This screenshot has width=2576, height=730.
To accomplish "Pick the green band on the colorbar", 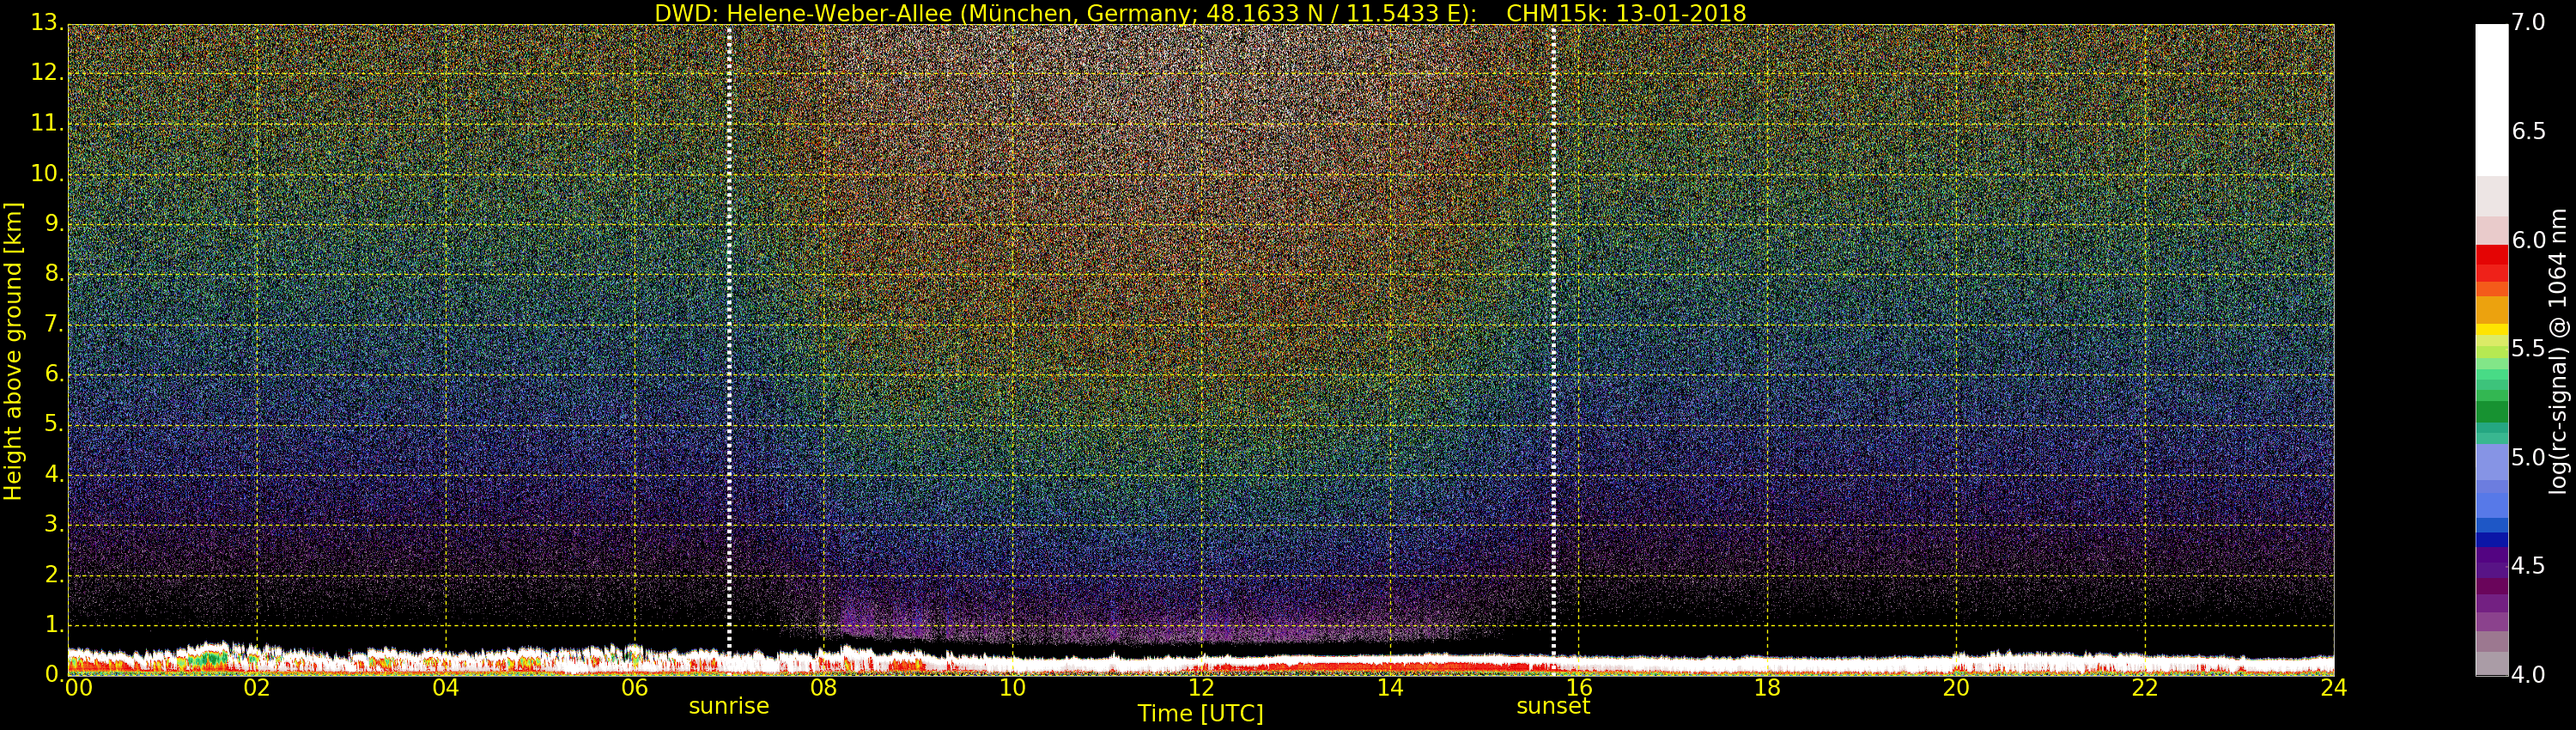I will pos(2491,410).
